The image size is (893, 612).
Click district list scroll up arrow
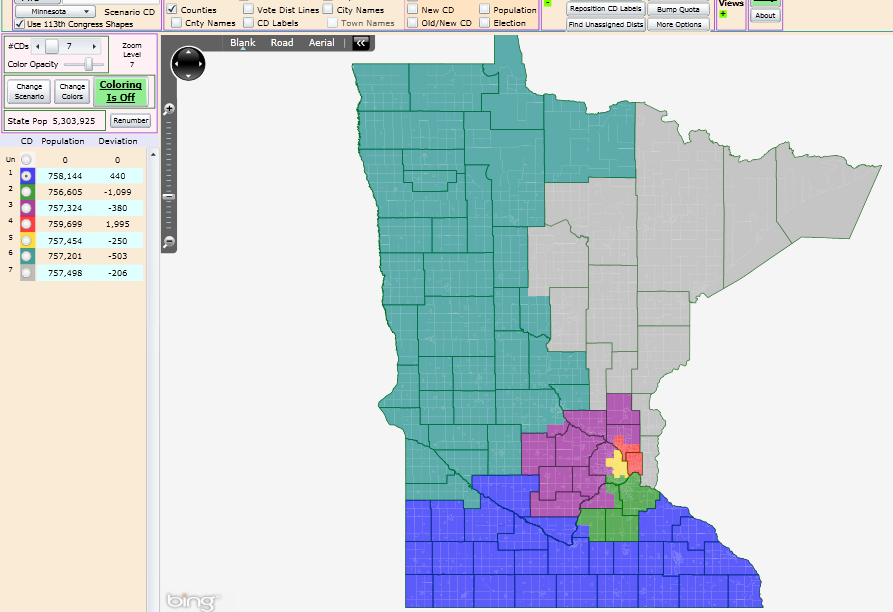pos(153,154)
